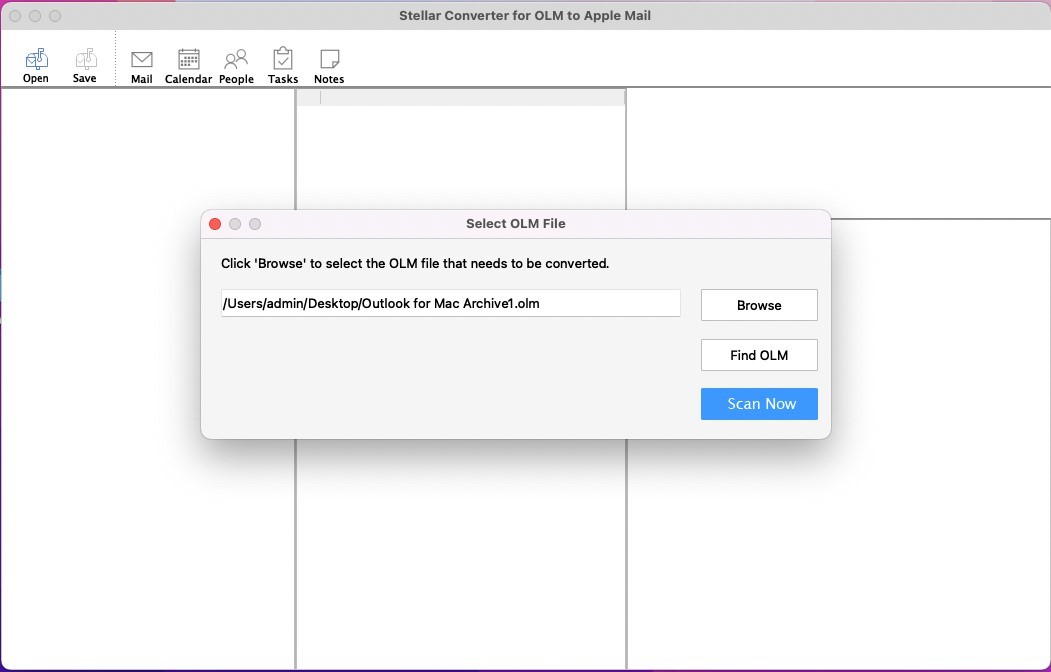The image size is (1051, 672).
Task: Start scanning with Scan Now
Action: tap(759, 404)
